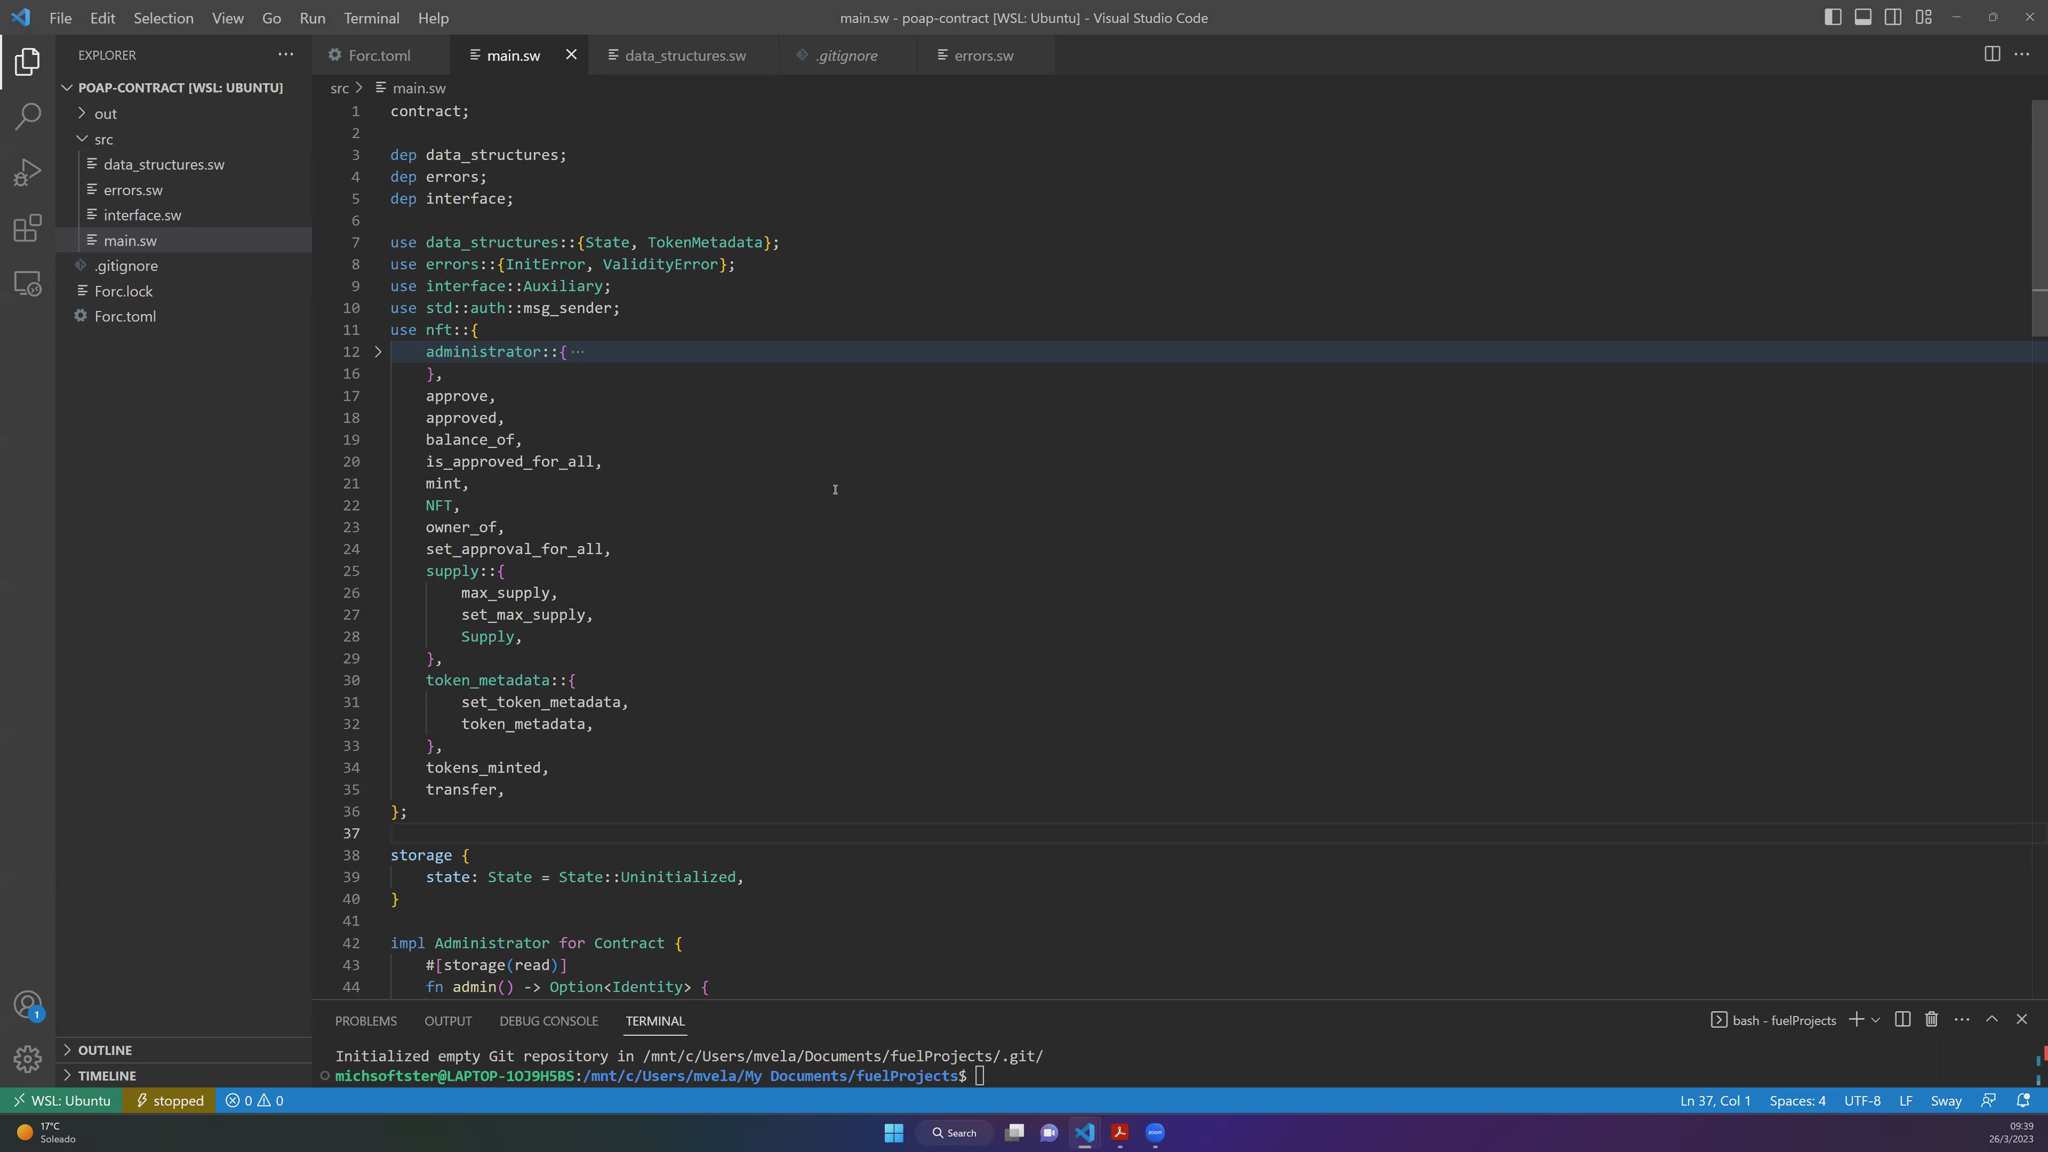
Task: Unfold code at line 12
Action: (378, 352)
